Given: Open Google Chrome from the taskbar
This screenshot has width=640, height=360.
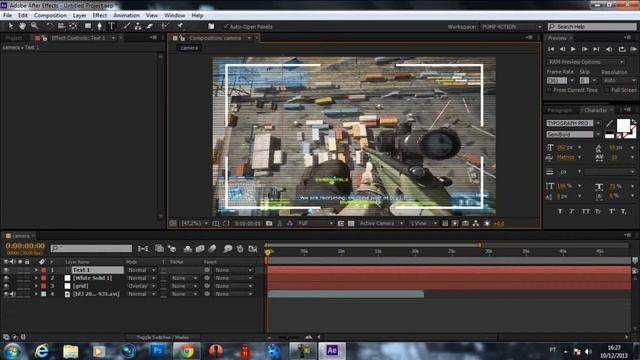Looking at the screenshot, I should click(x=187, y=351).
